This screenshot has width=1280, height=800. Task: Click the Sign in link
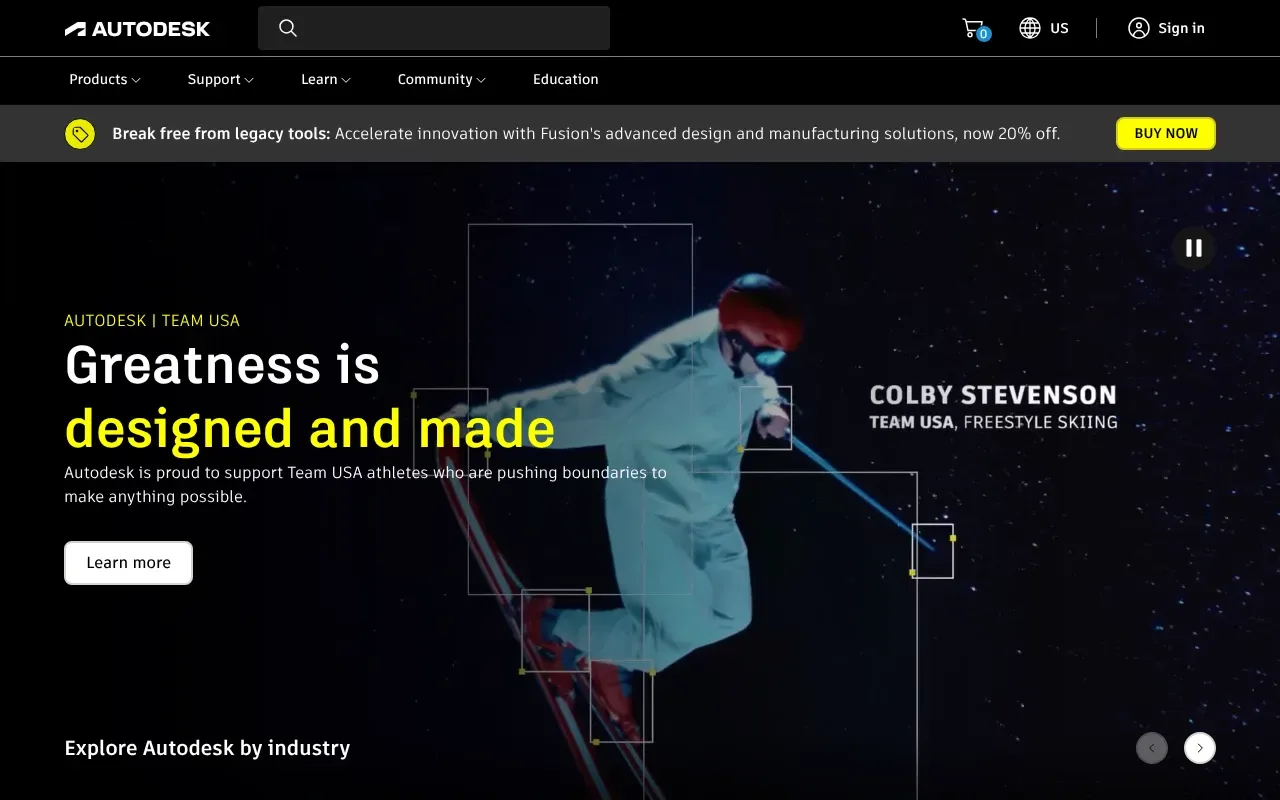coord(1181,28)
